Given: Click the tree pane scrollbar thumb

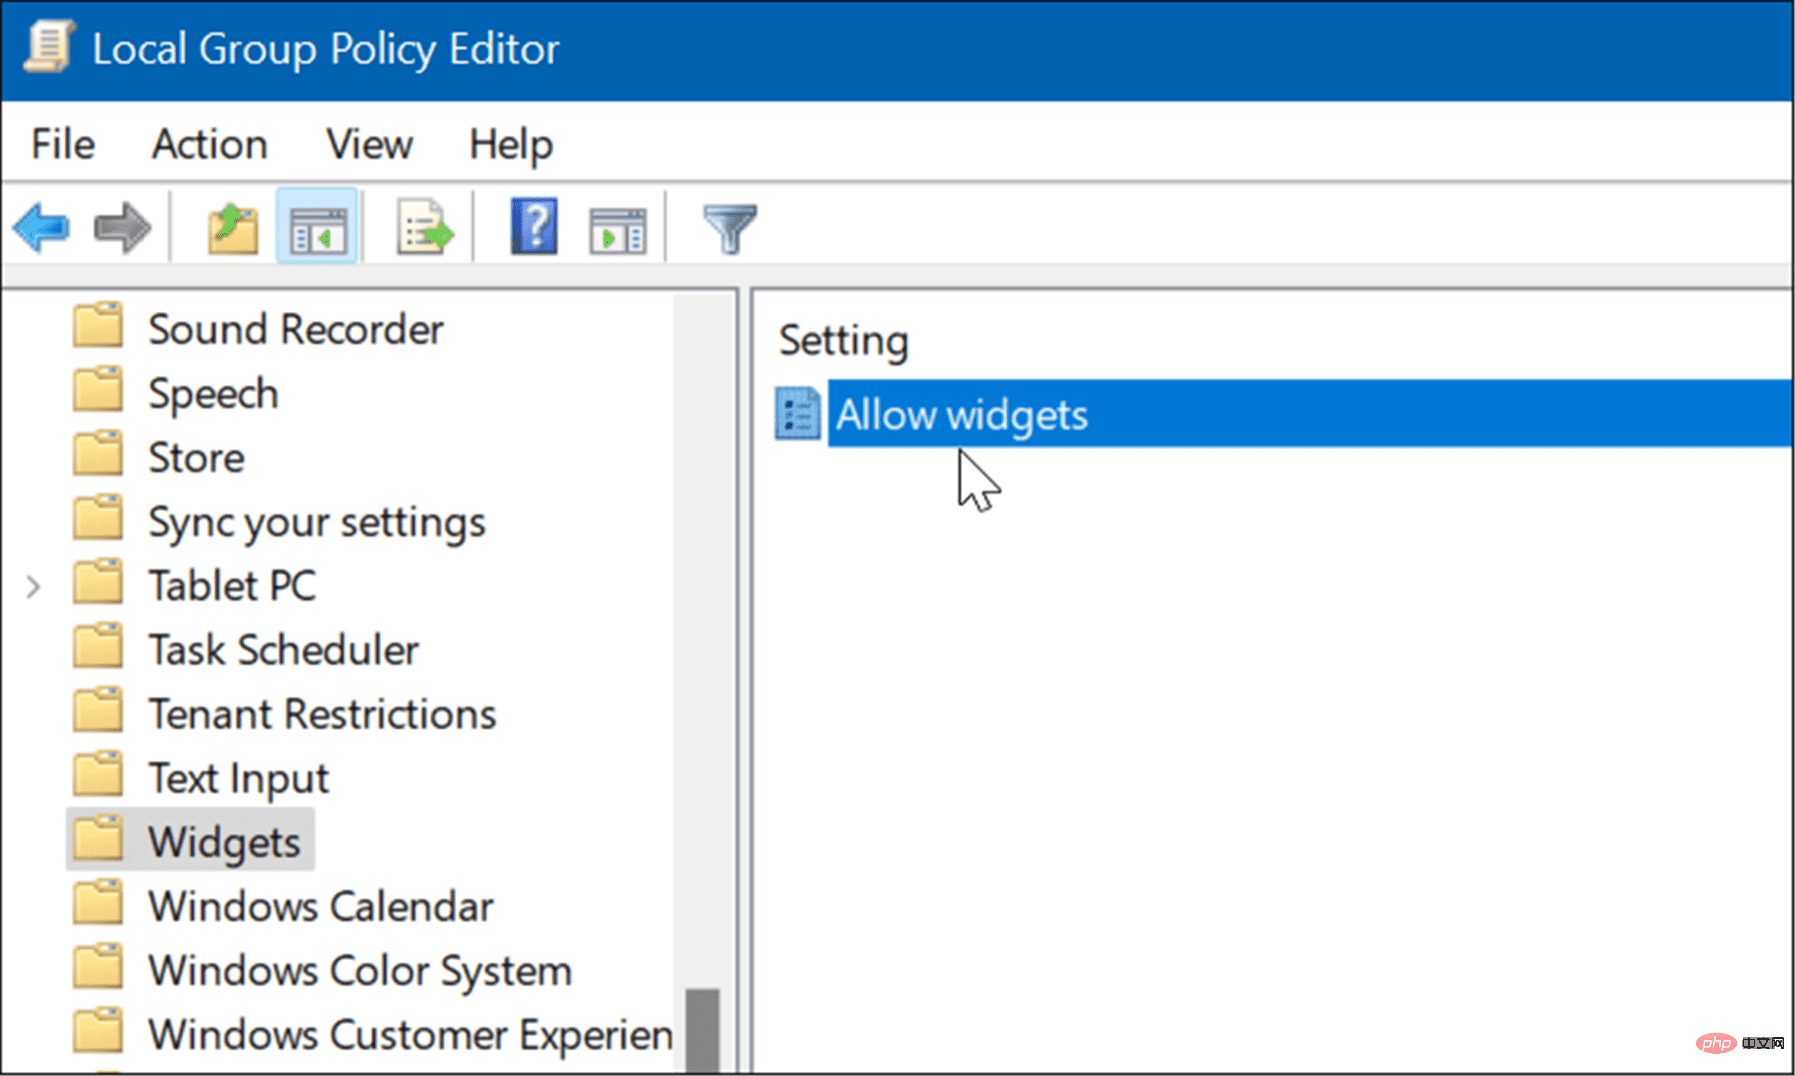Looking at the screenshot, I should tap(702, 1030).
